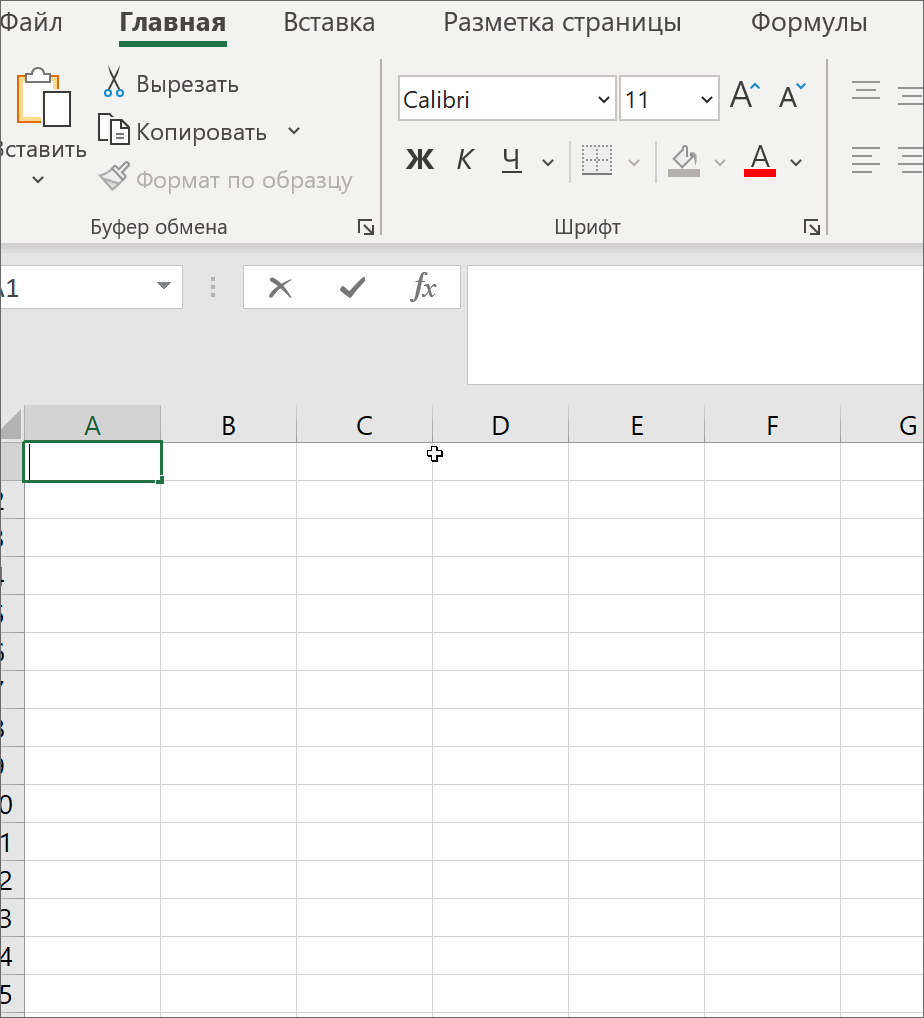Click in the formula bar input

[x=695, y=325]
